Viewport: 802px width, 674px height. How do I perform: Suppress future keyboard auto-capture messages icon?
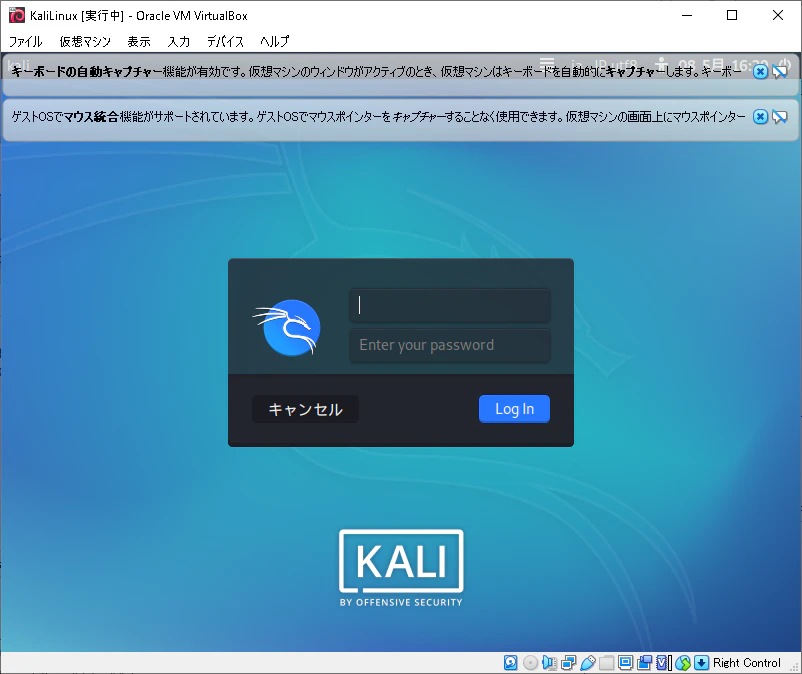(779, 72)
